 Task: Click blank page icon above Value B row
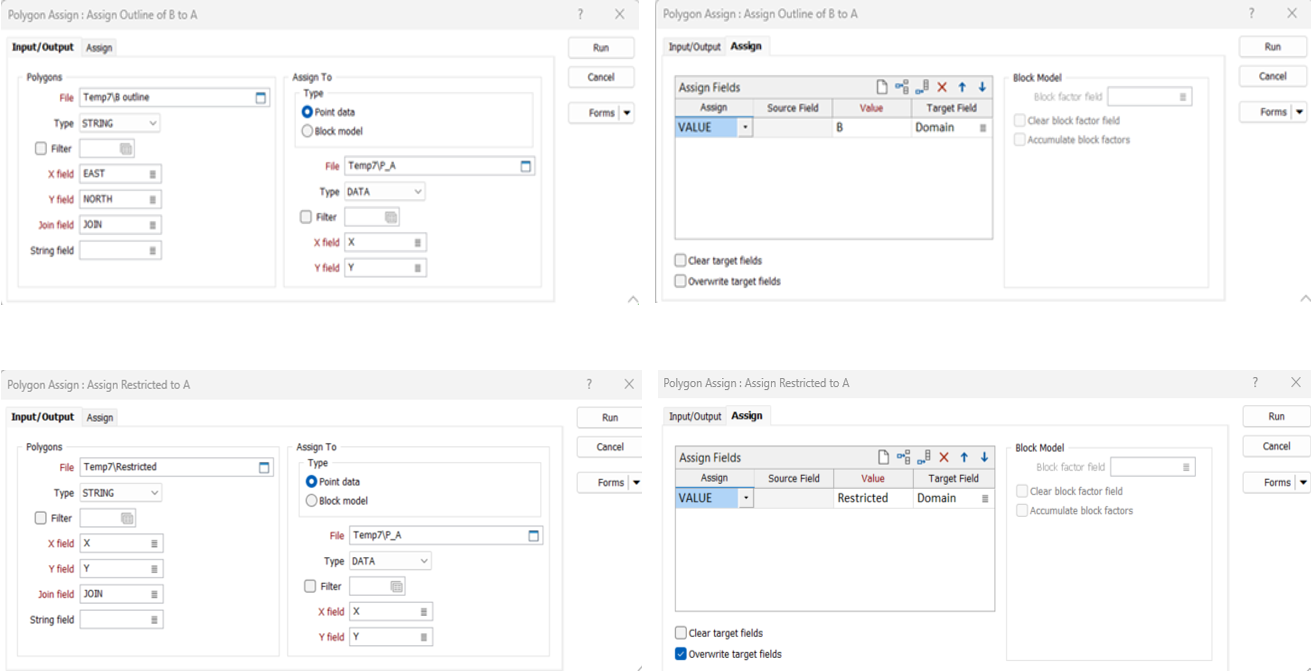click(x=882, y=88)
